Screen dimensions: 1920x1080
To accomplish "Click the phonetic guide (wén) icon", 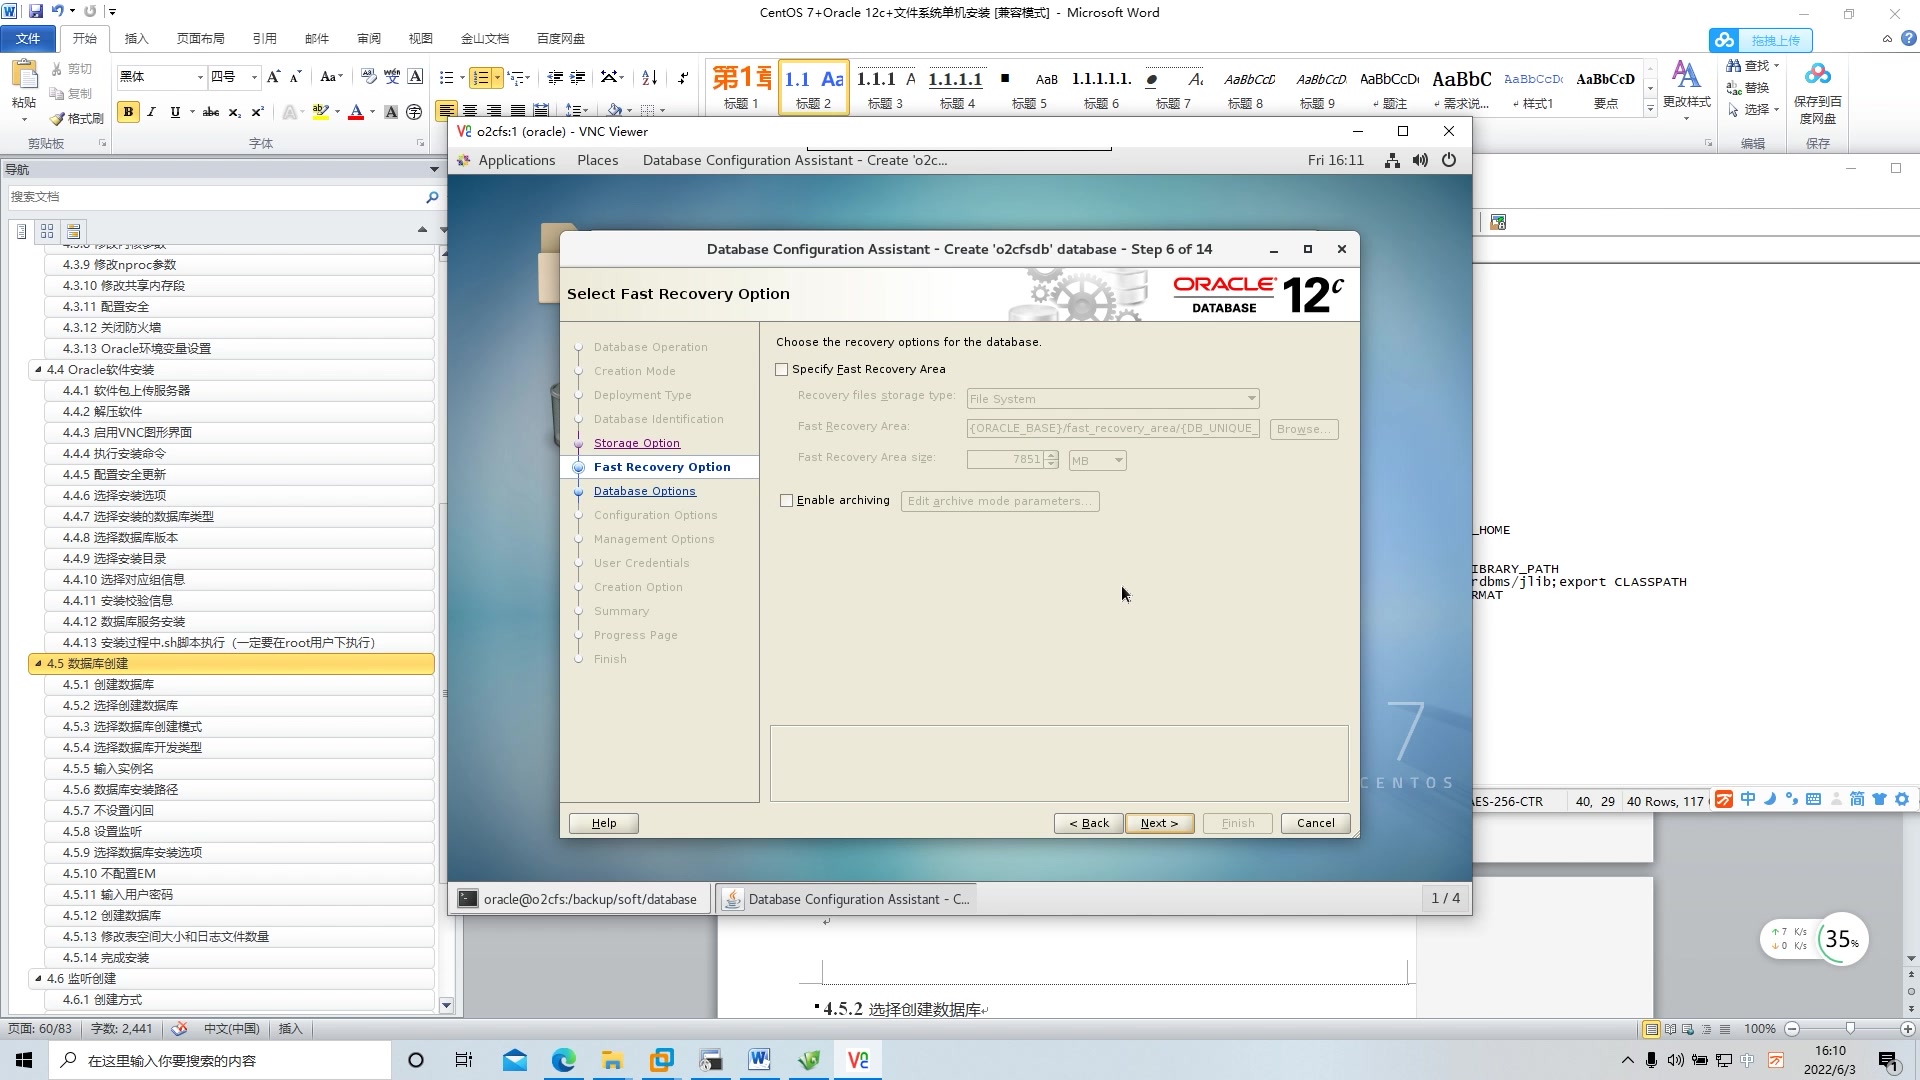I will point(392,77).
